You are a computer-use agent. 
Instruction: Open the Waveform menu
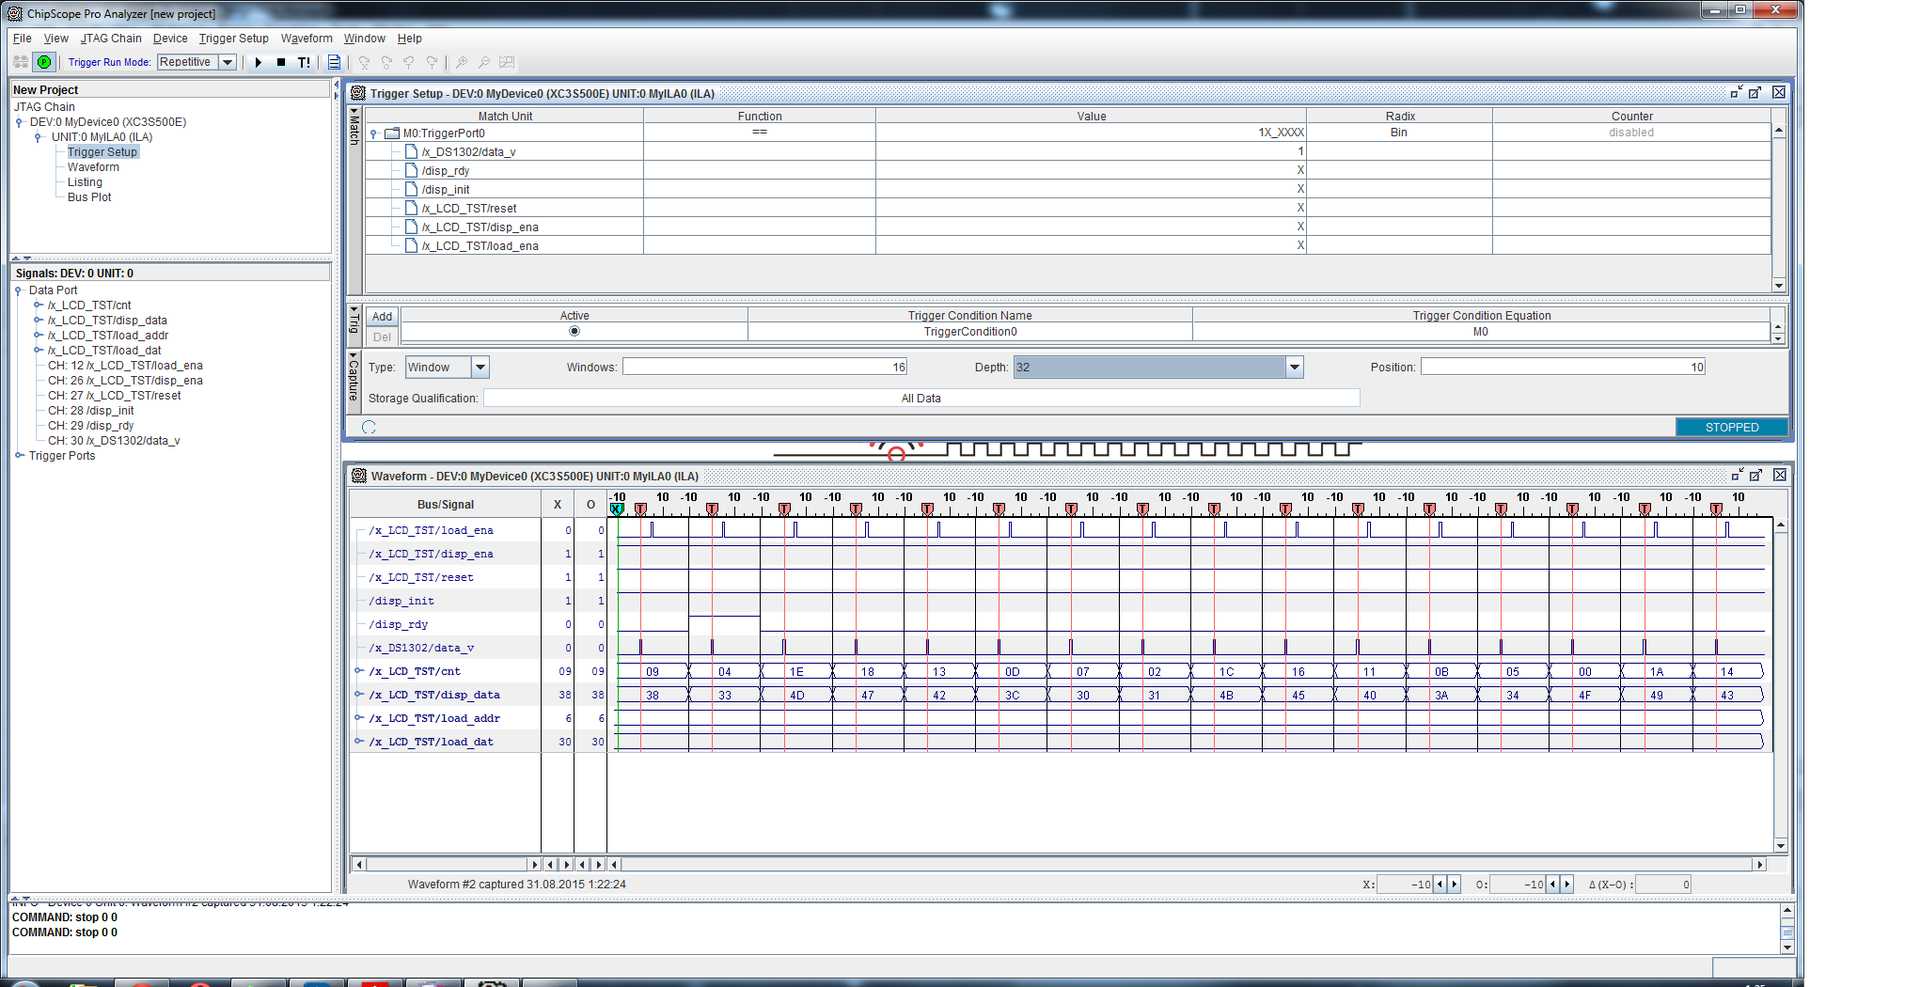point(306,38)
